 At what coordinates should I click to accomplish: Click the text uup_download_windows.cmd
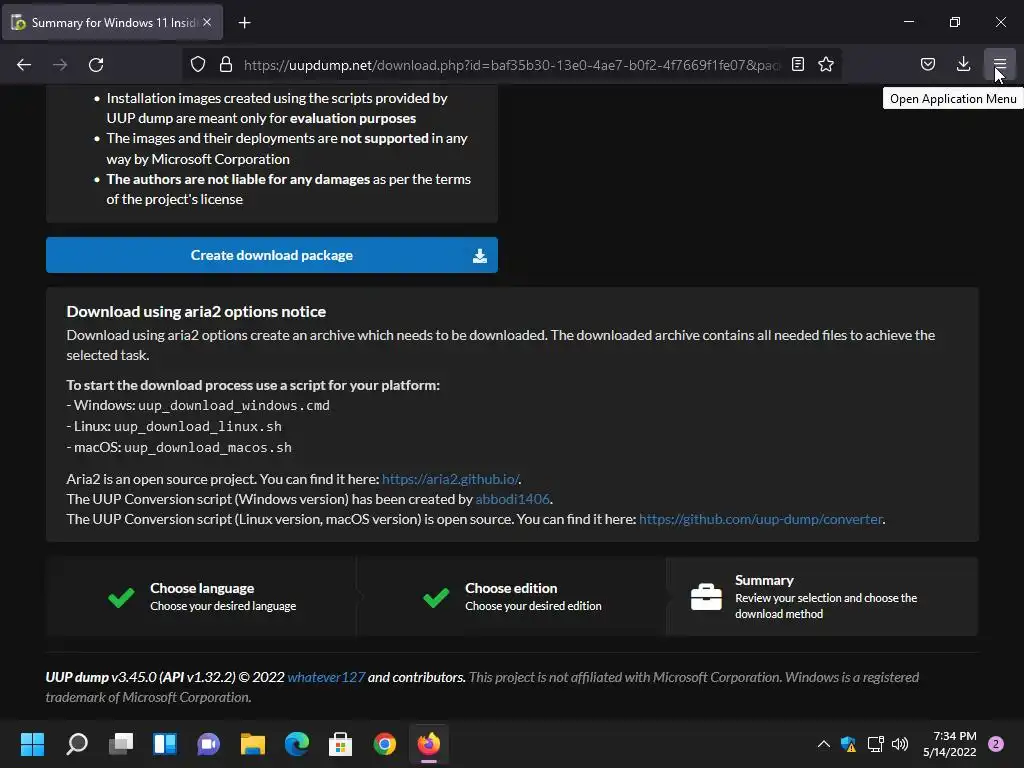[234, 406]
